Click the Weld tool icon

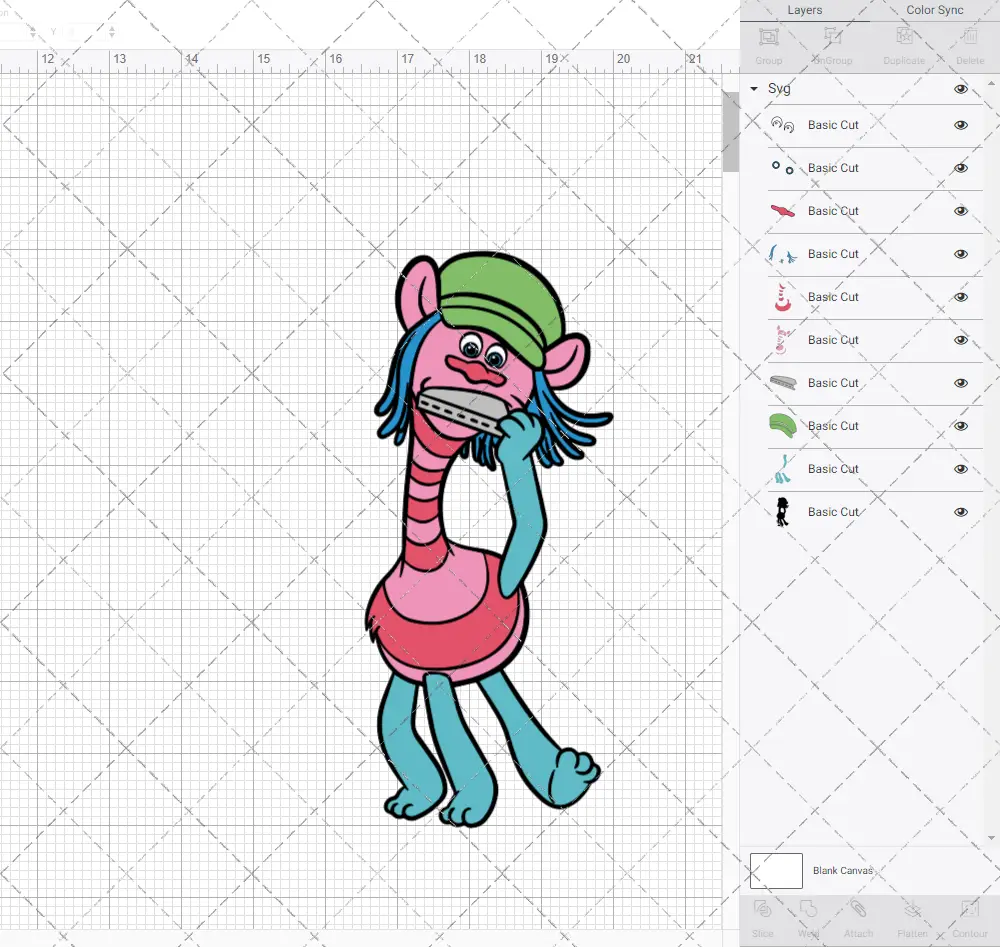coord(808,909)
